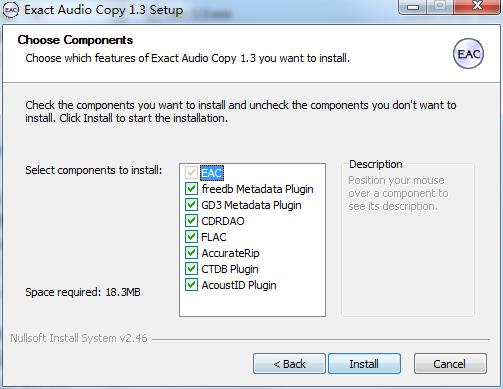Click the Install button
The image size is (503, 389).
tap(364, 364)
